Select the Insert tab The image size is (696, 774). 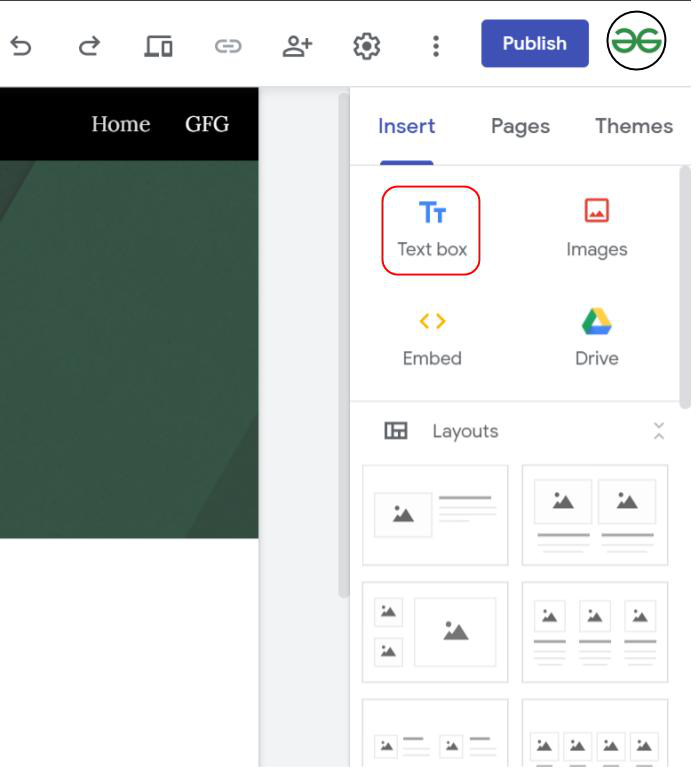point(407,126)
